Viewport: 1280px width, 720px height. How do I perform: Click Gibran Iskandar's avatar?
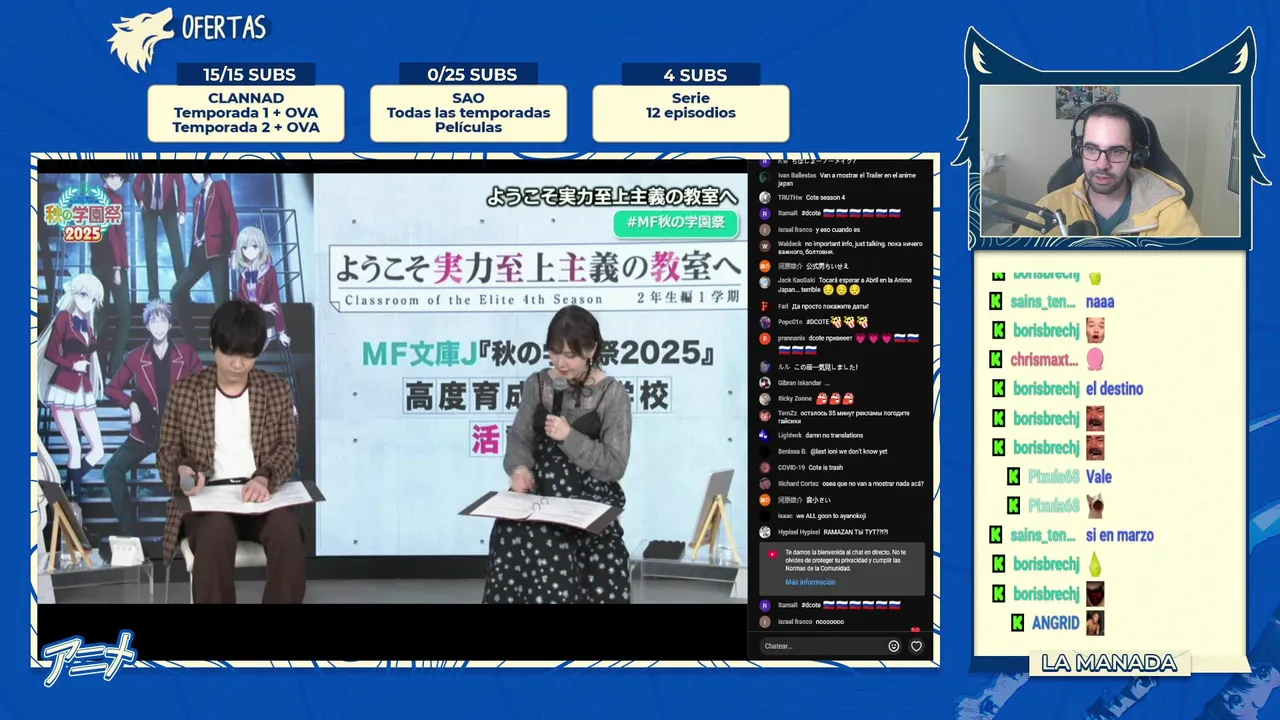(x=765, y=383)
